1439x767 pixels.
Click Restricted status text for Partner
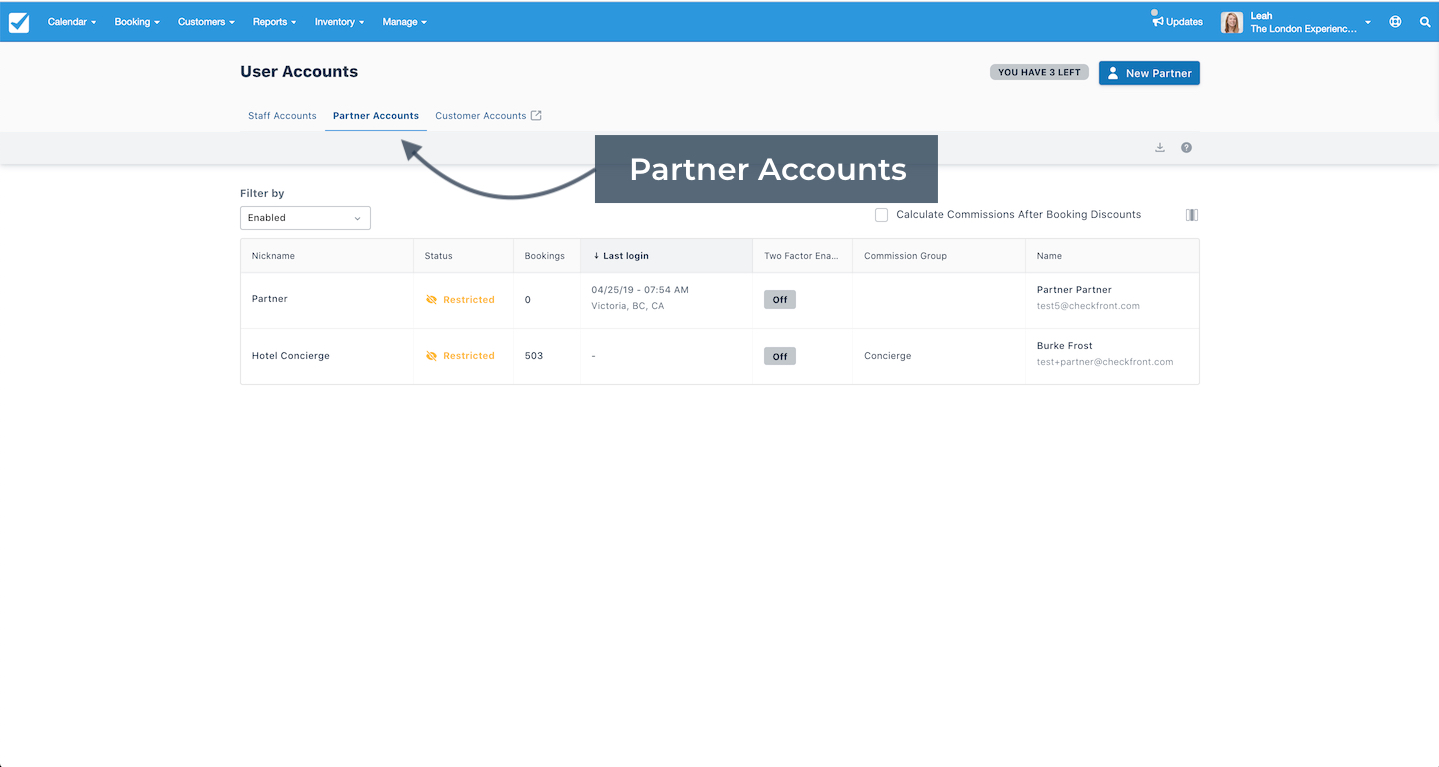click(469, 300)
